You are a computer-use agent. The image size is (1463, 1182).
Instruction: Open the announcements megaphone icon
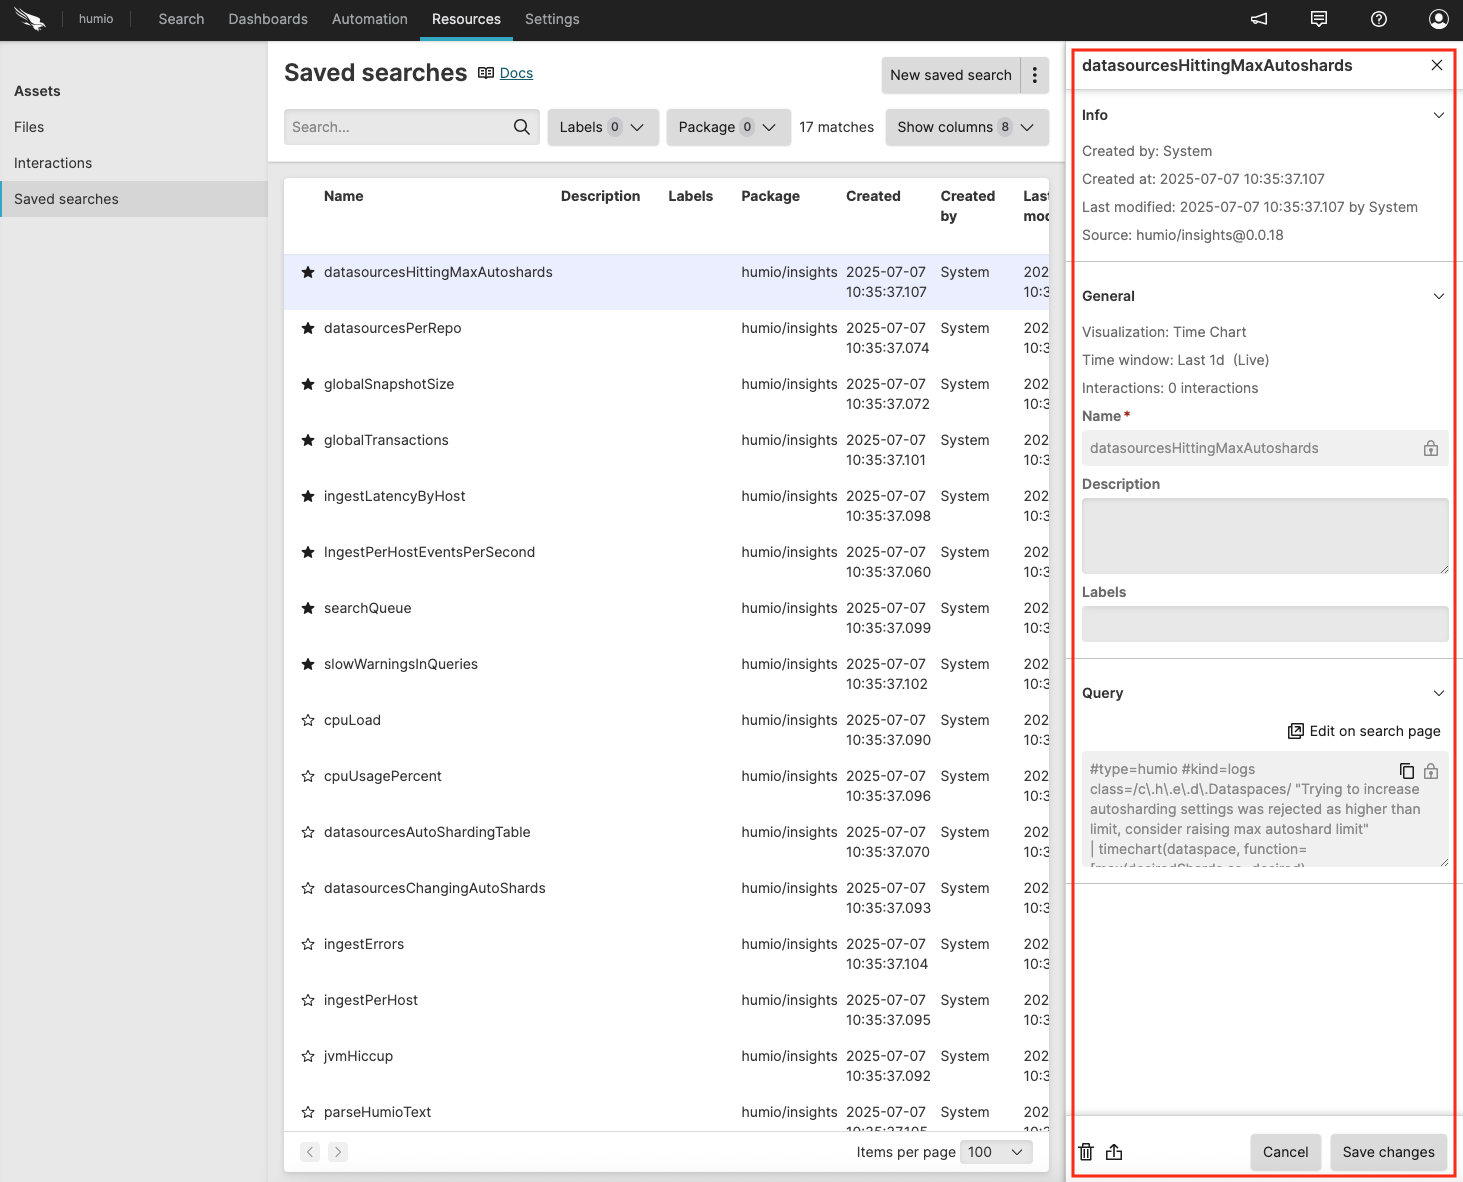[1259, 19]
